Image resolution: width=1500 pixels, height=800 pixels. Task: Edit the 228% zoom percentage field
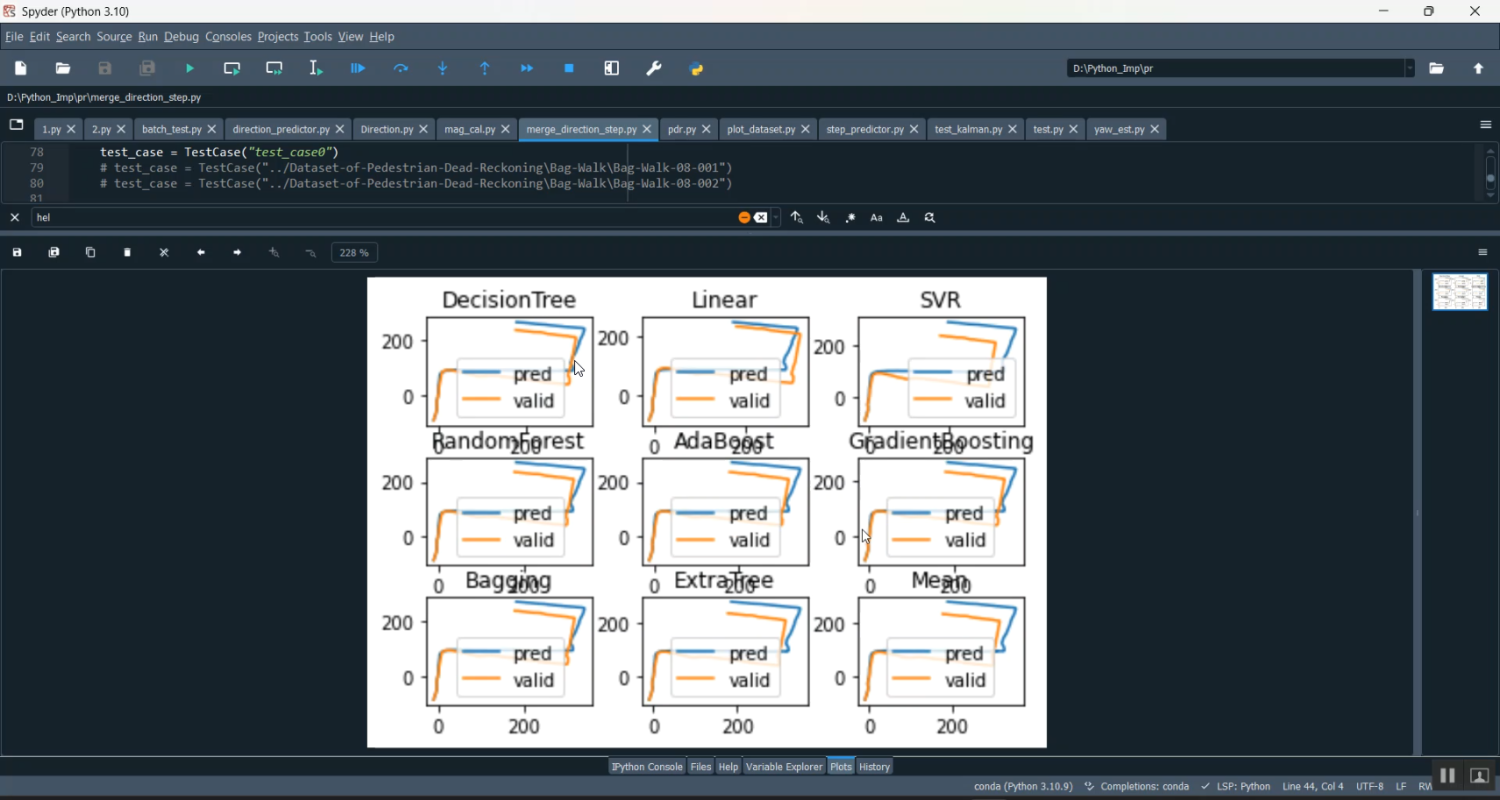[x=354, y=252]
